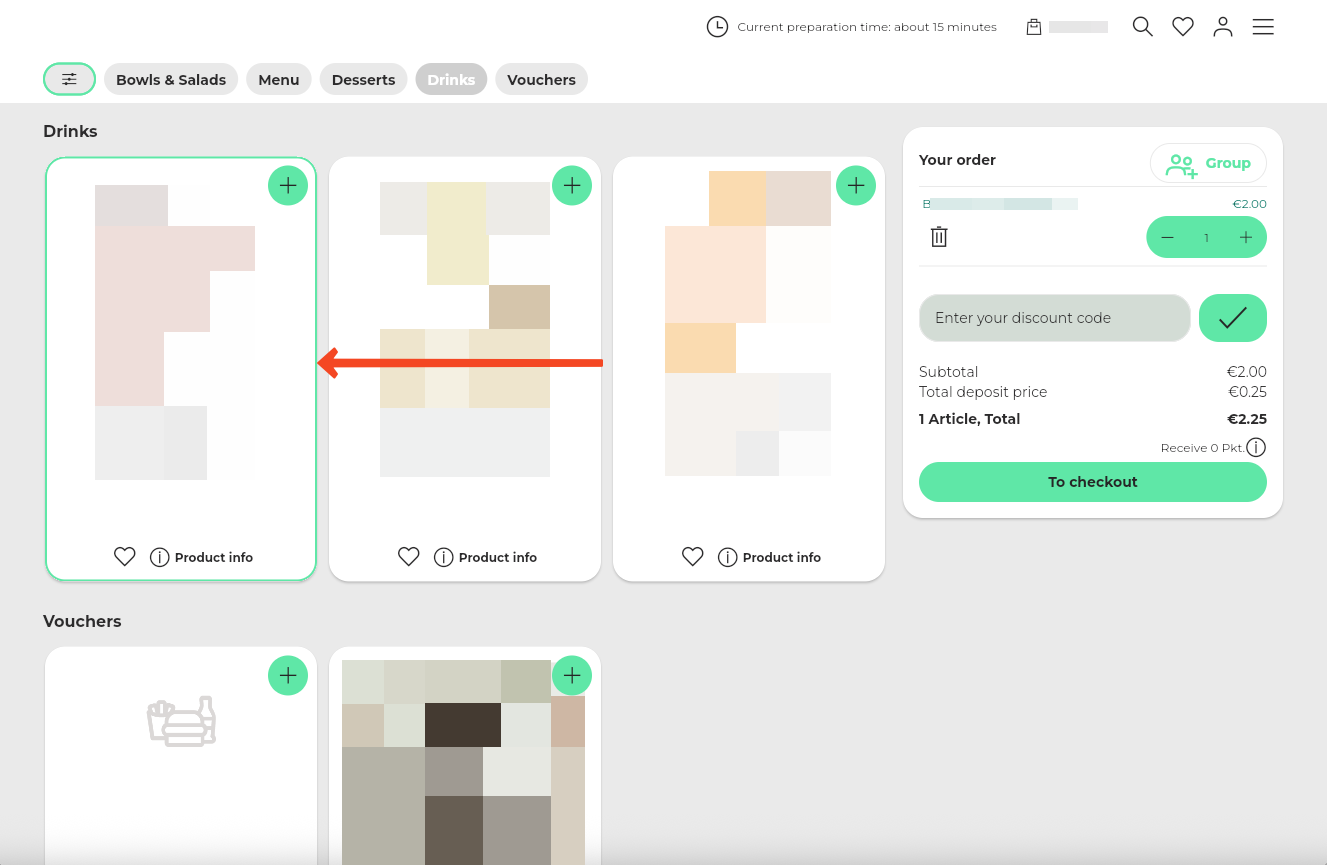The width and height of the screenshot is (1327, 865).
Task: Open the filter settings icon
Action: tap(69, 79)
